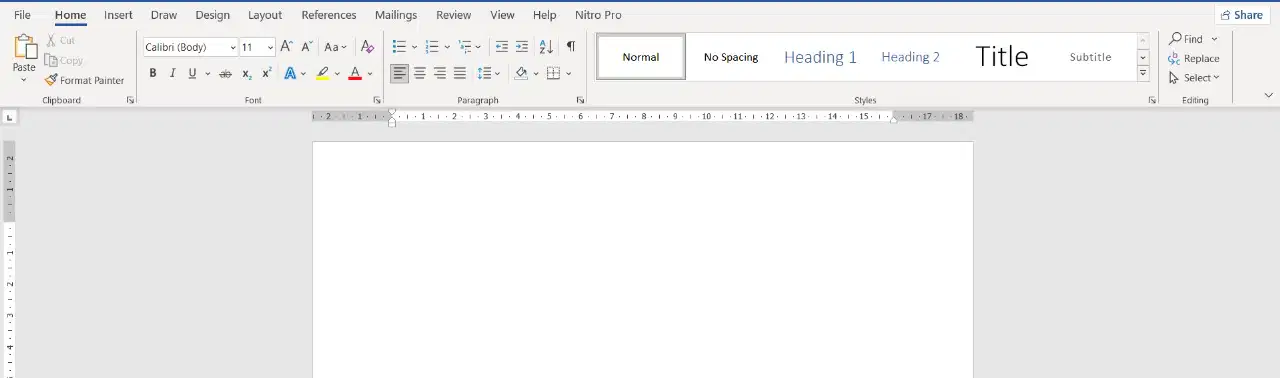Launch the Font dialog box

[377, 100]
